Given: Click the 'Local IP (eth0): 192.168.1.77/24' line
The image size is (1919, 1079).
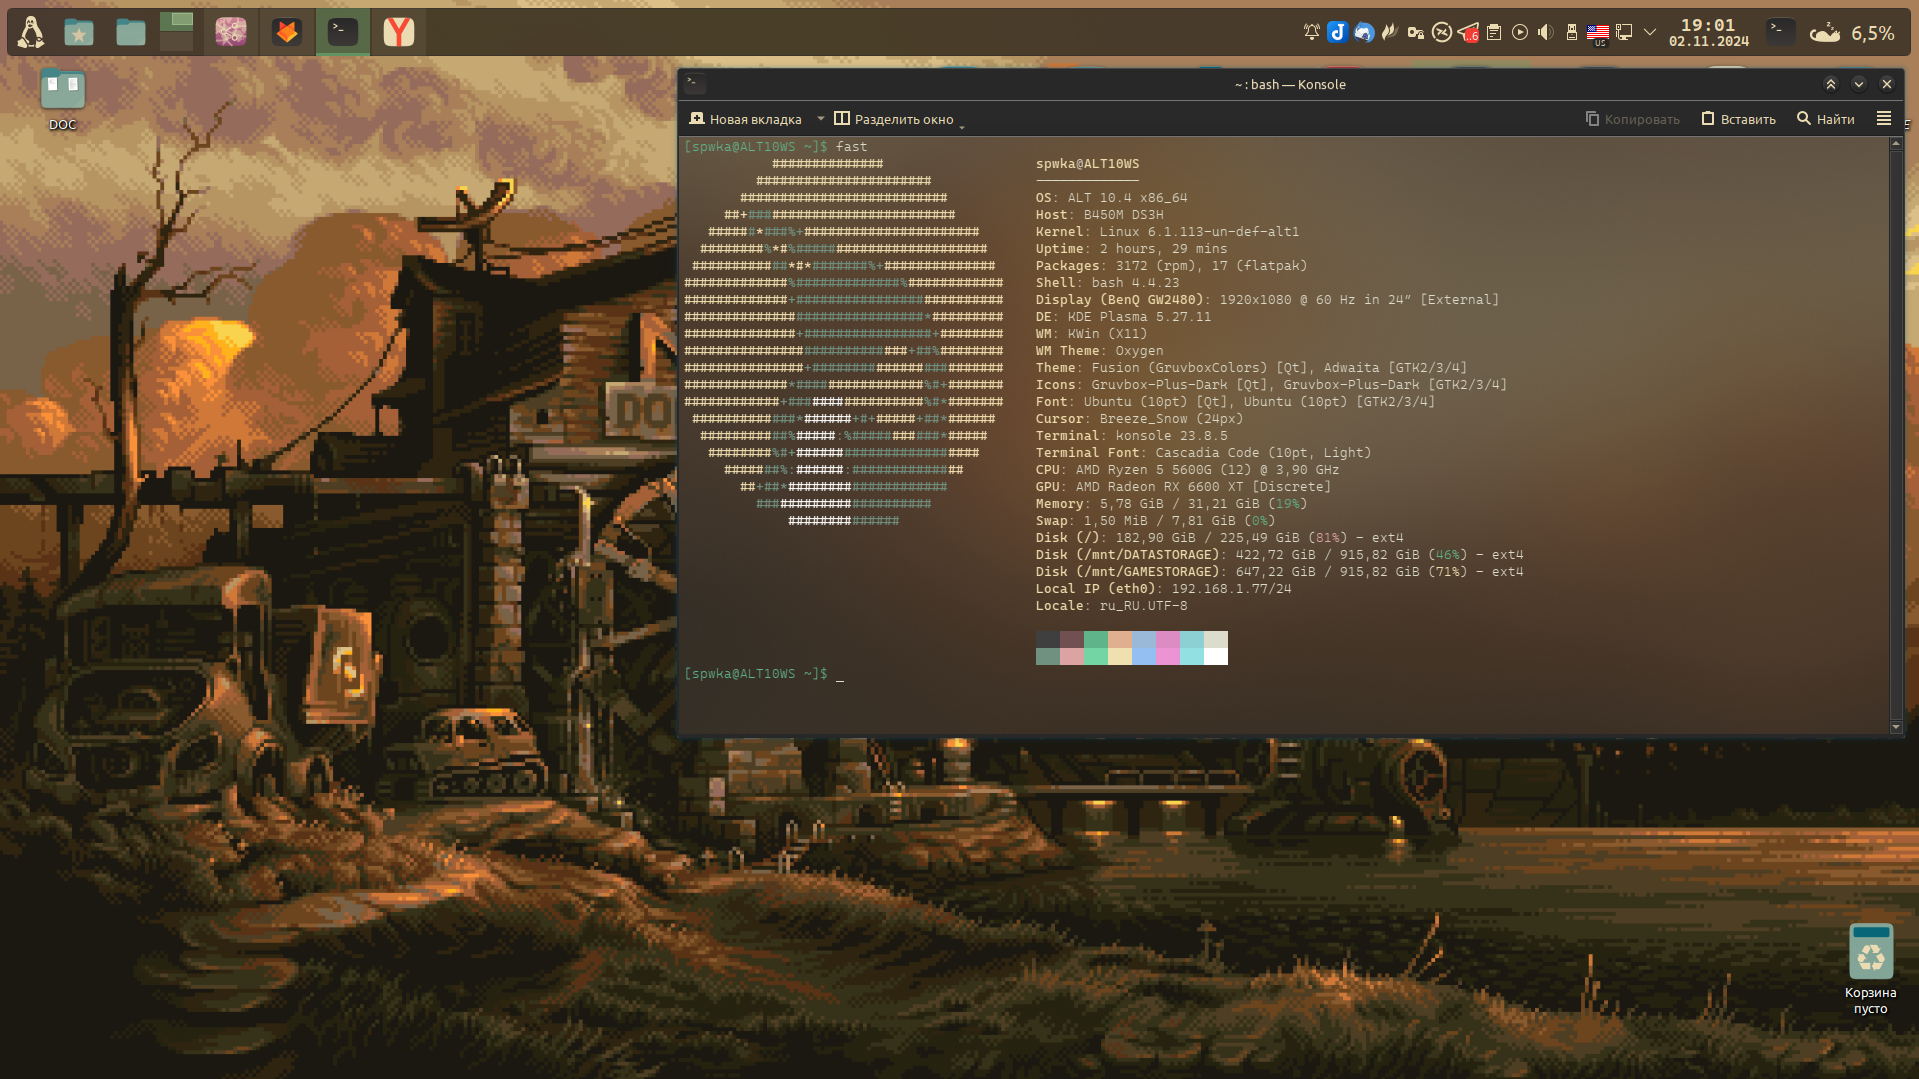Looking at the screenshot, I should click(1163, 589).
